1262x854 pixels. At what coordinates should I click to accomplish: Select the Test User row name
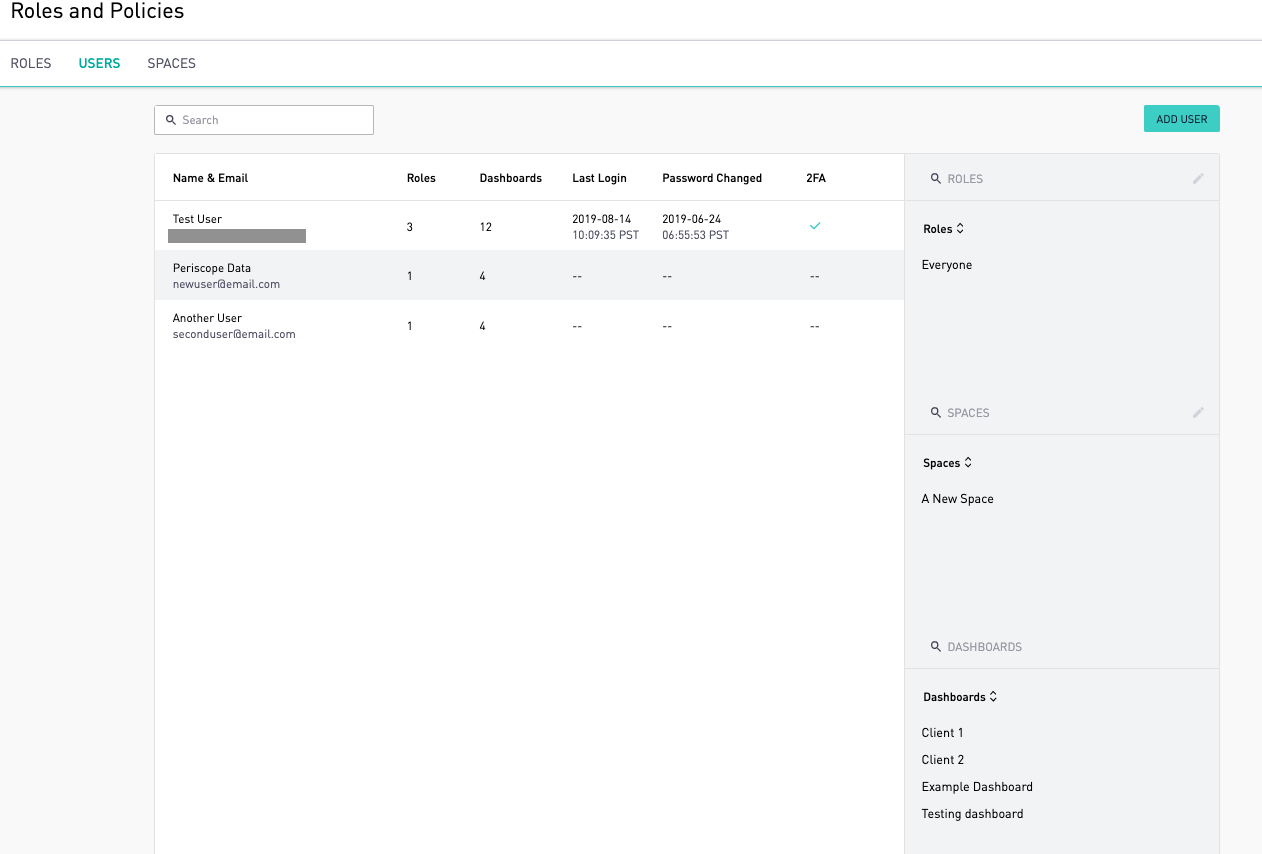click(197, 219)
